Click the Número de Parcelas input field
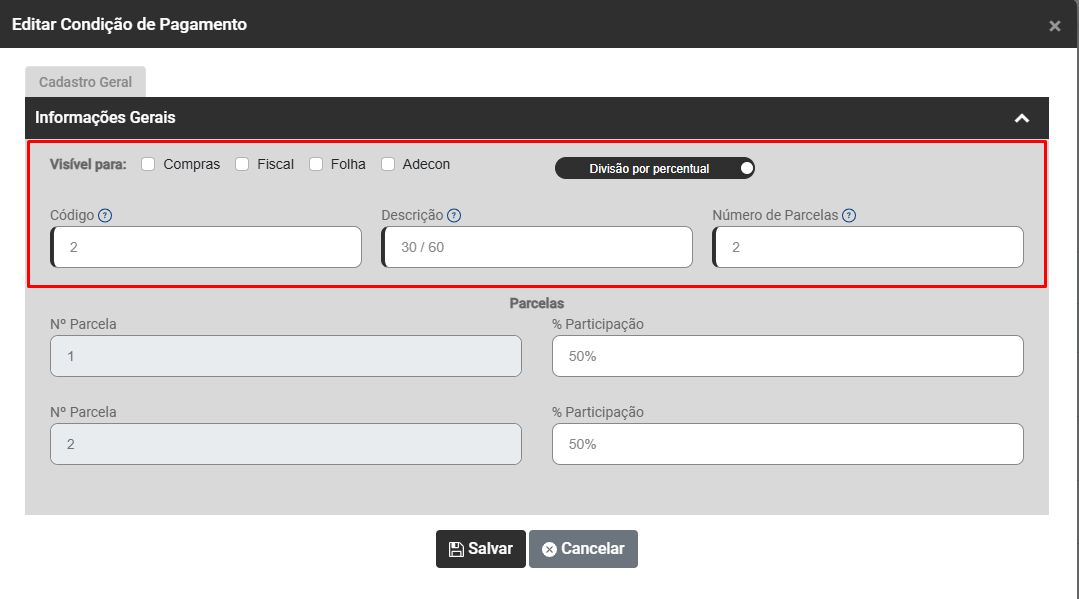 (869, 247)
